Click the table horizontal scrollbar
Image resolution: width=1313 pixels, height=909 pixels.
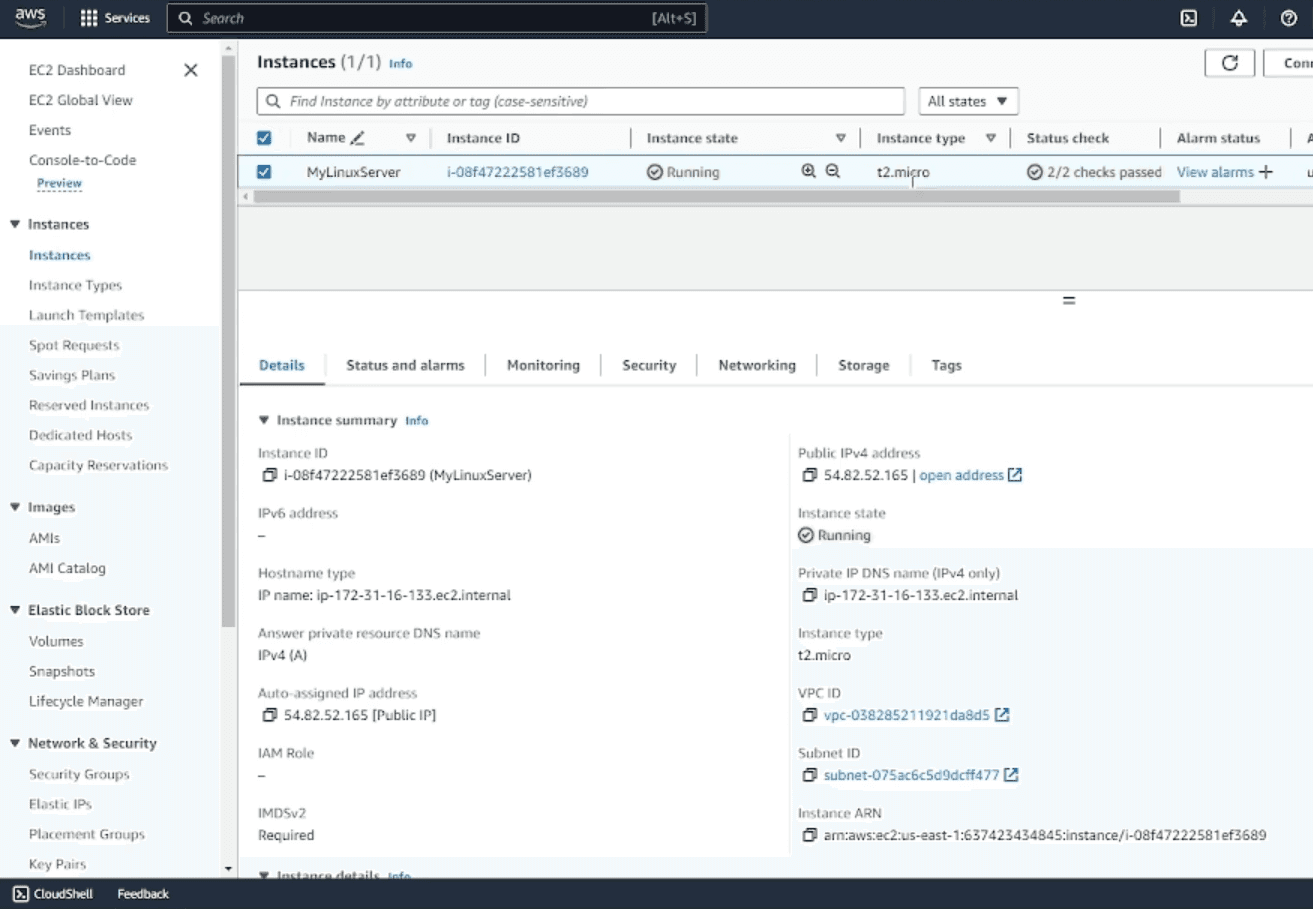coord(716,197)
